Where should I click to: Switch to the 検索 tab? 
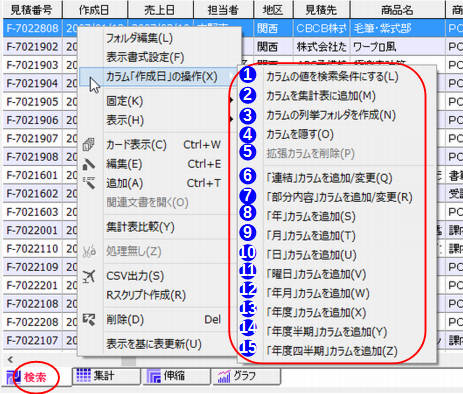pos(36,377)
